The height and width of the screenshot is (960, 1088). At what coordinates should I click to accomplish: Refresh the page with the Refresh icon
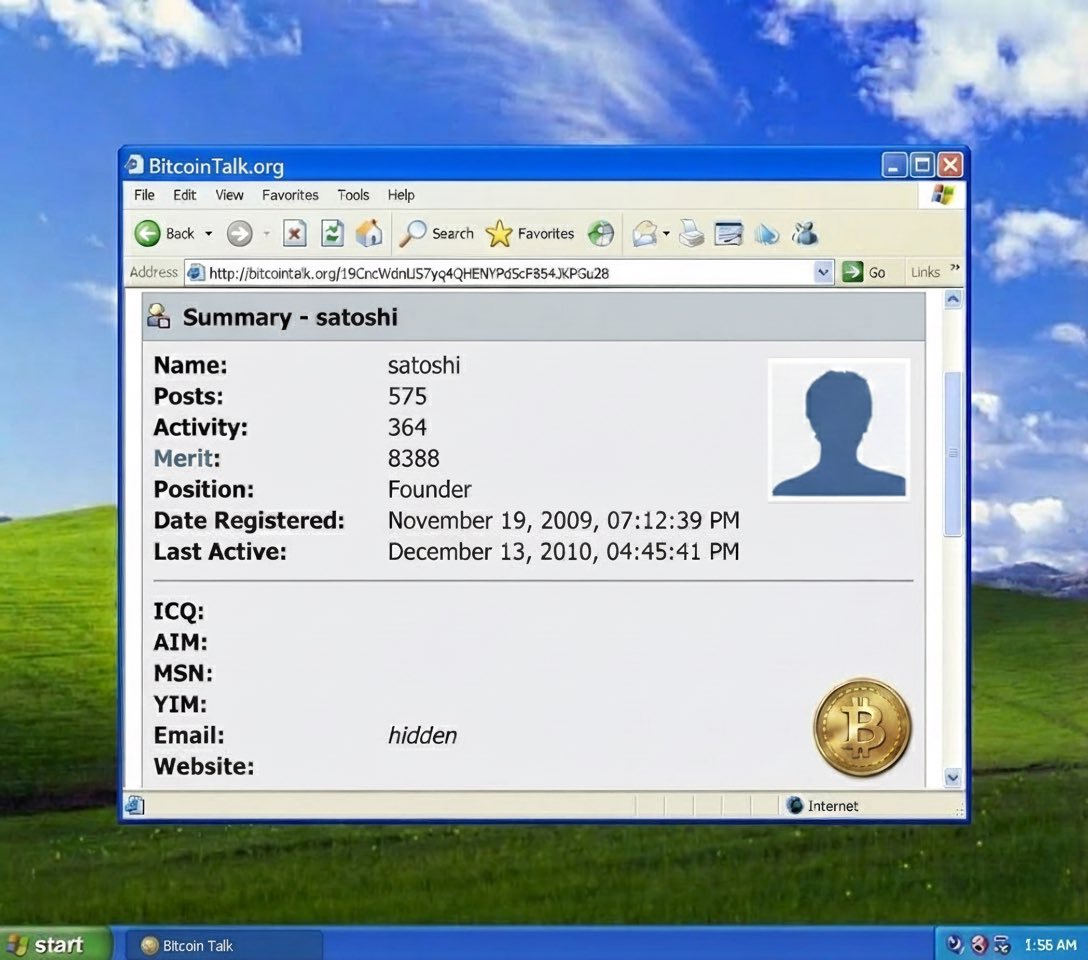pyautogui.click(x=332, y=234)
